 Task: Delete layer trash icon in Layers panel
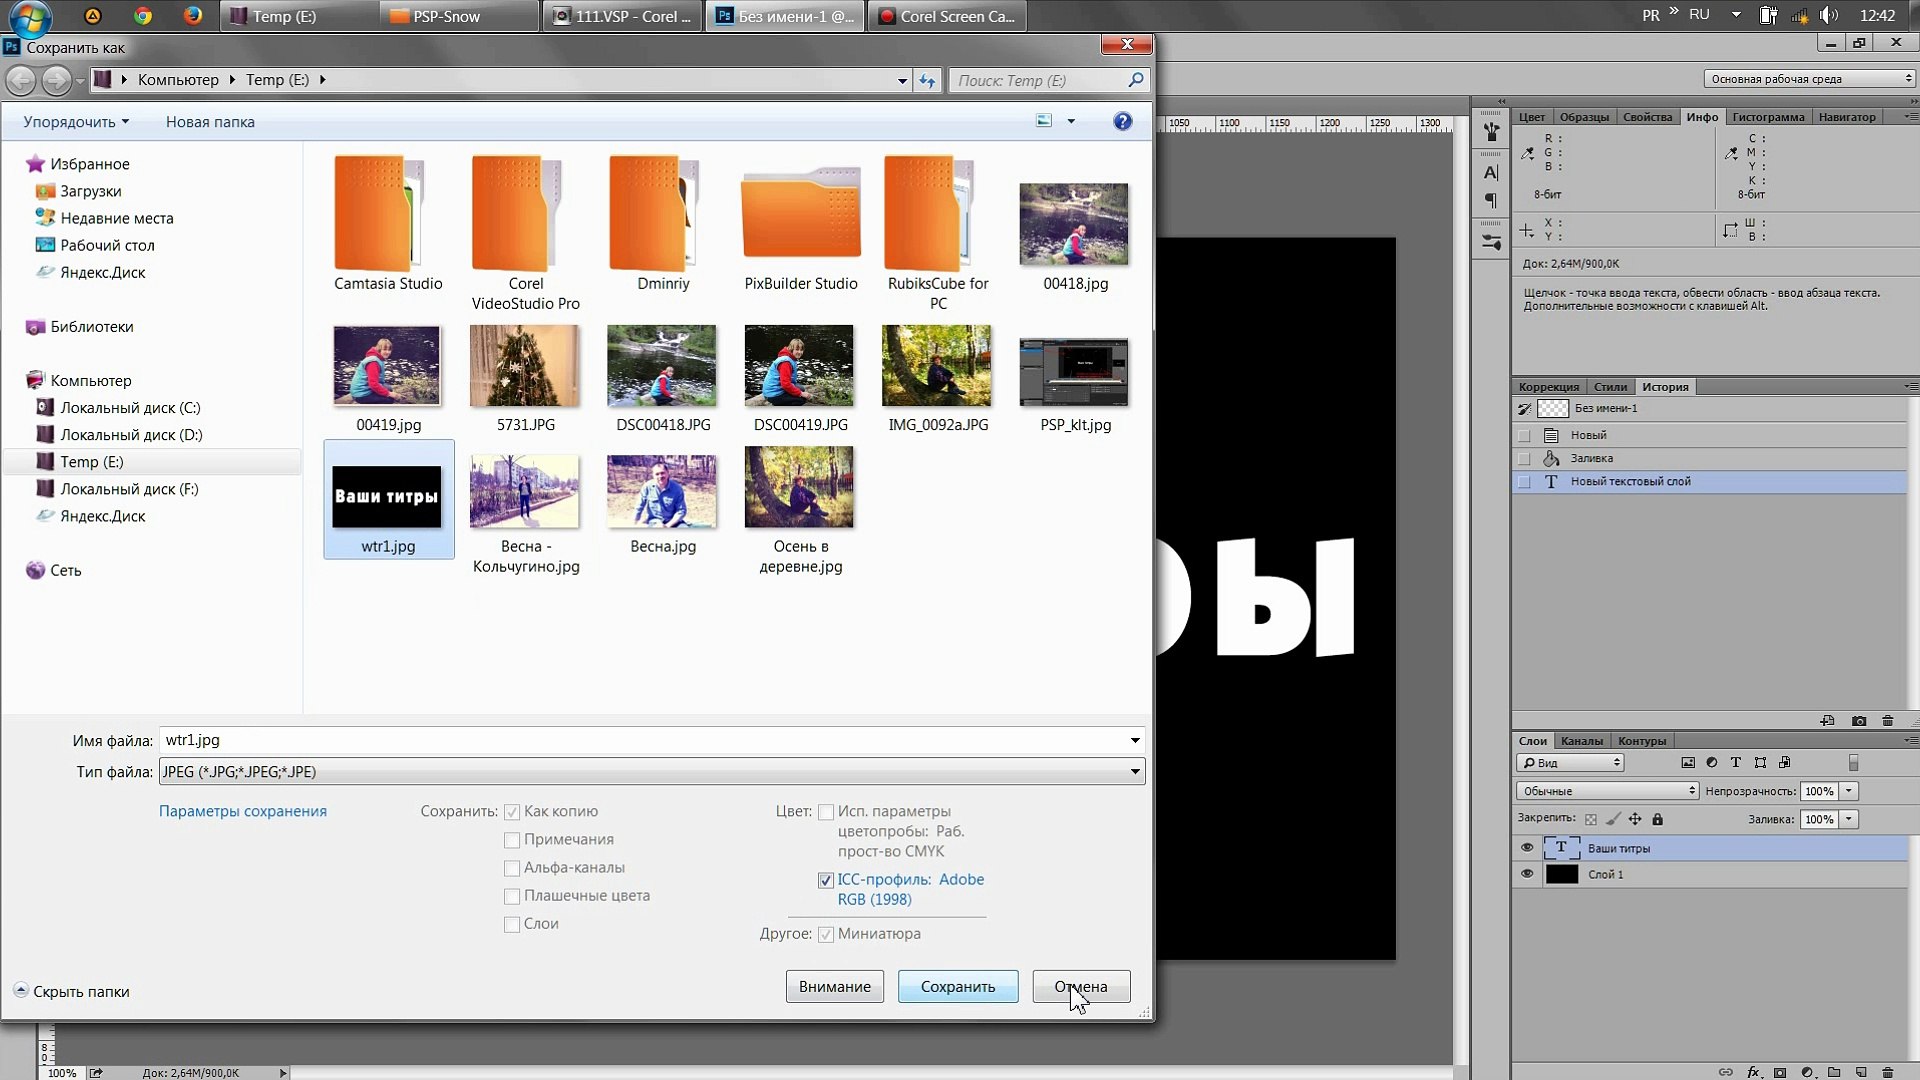coord(1888,1072)
